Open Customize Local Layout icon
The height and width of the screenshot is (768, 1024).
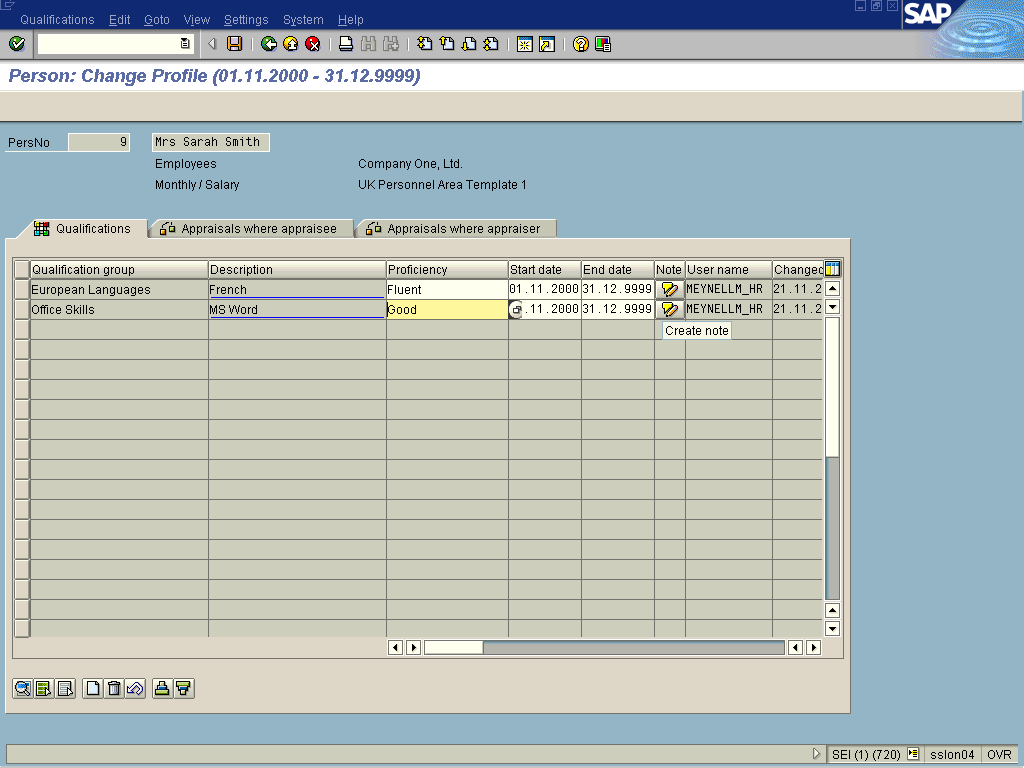coord(603,44)
